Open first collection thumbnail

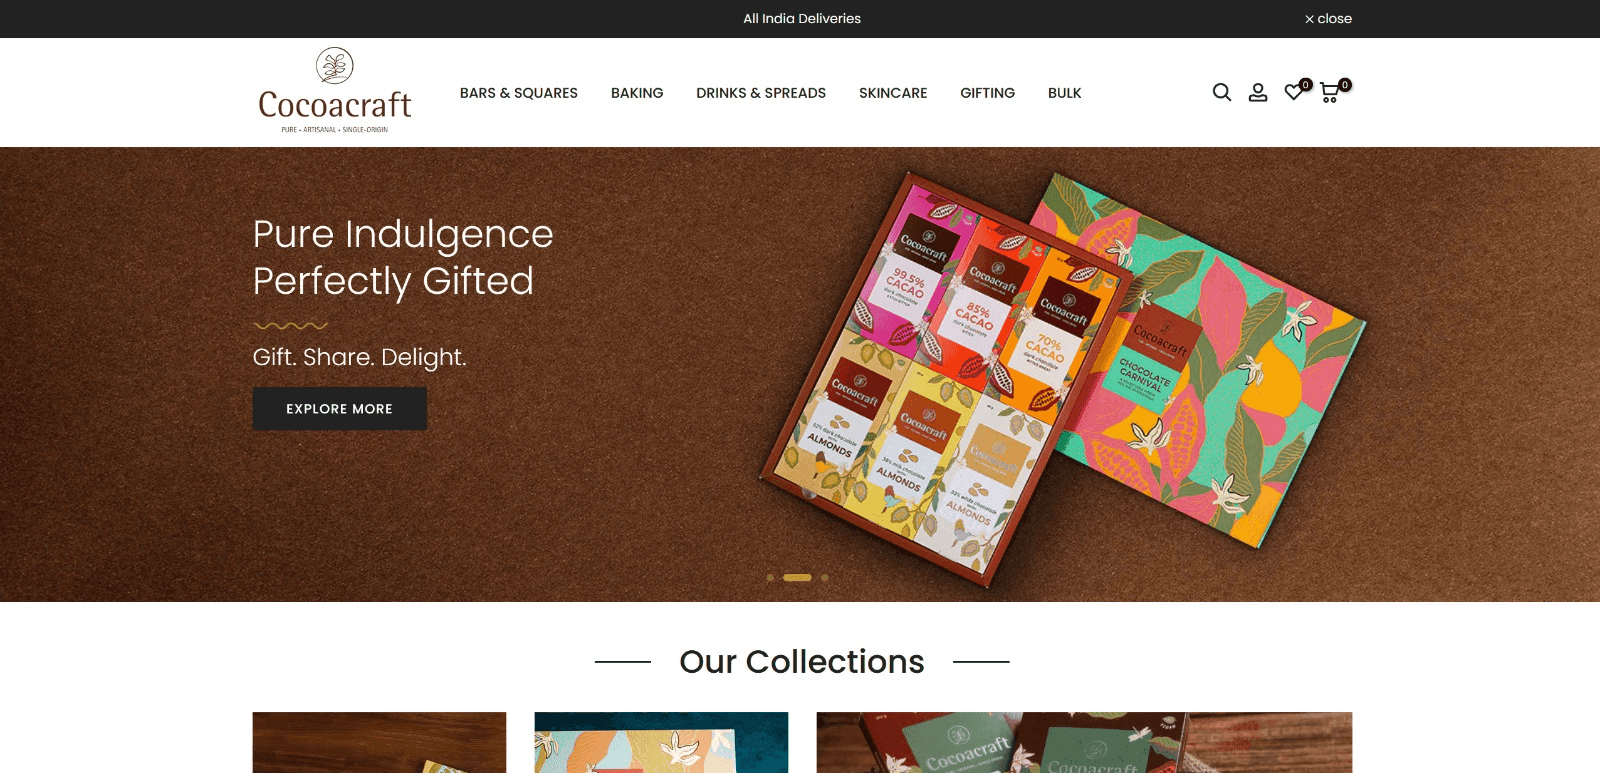380,742
